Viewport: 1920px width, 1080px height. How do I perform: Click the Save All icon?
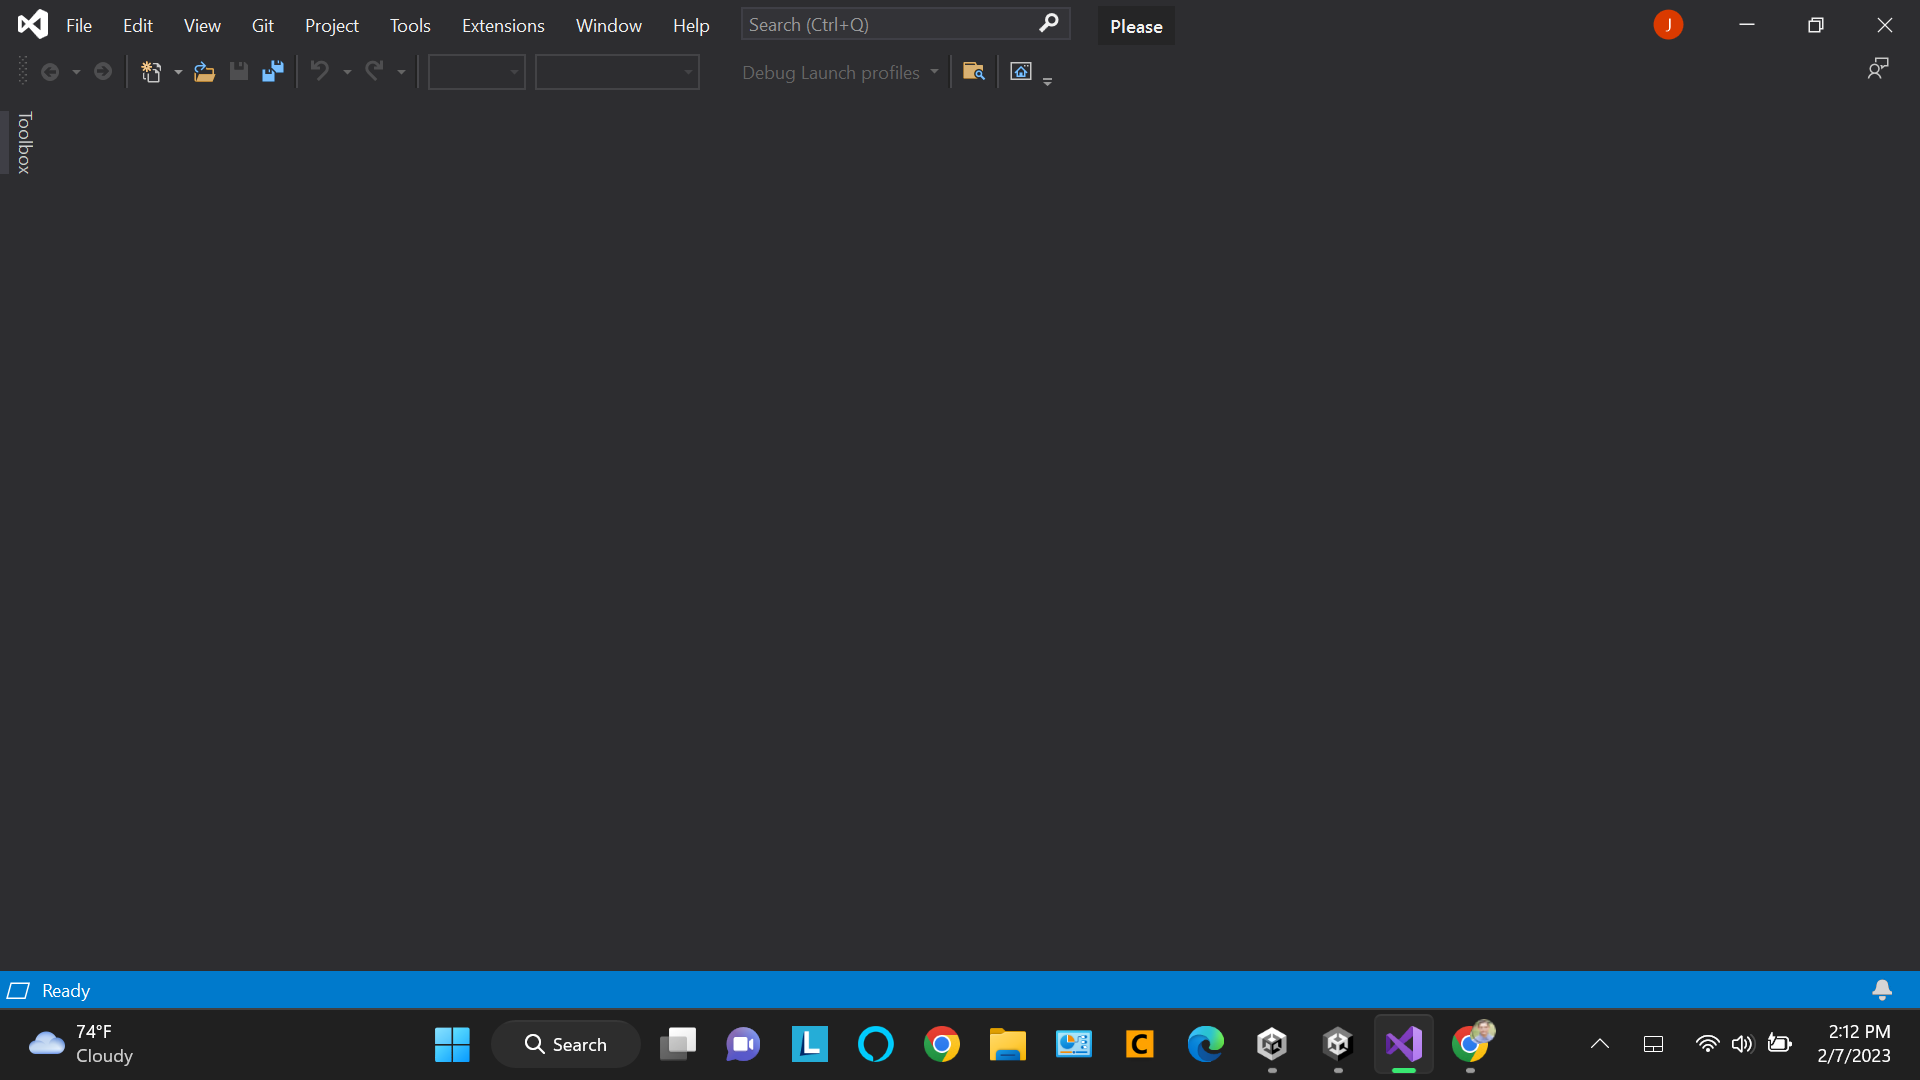(x=271, y=71)
